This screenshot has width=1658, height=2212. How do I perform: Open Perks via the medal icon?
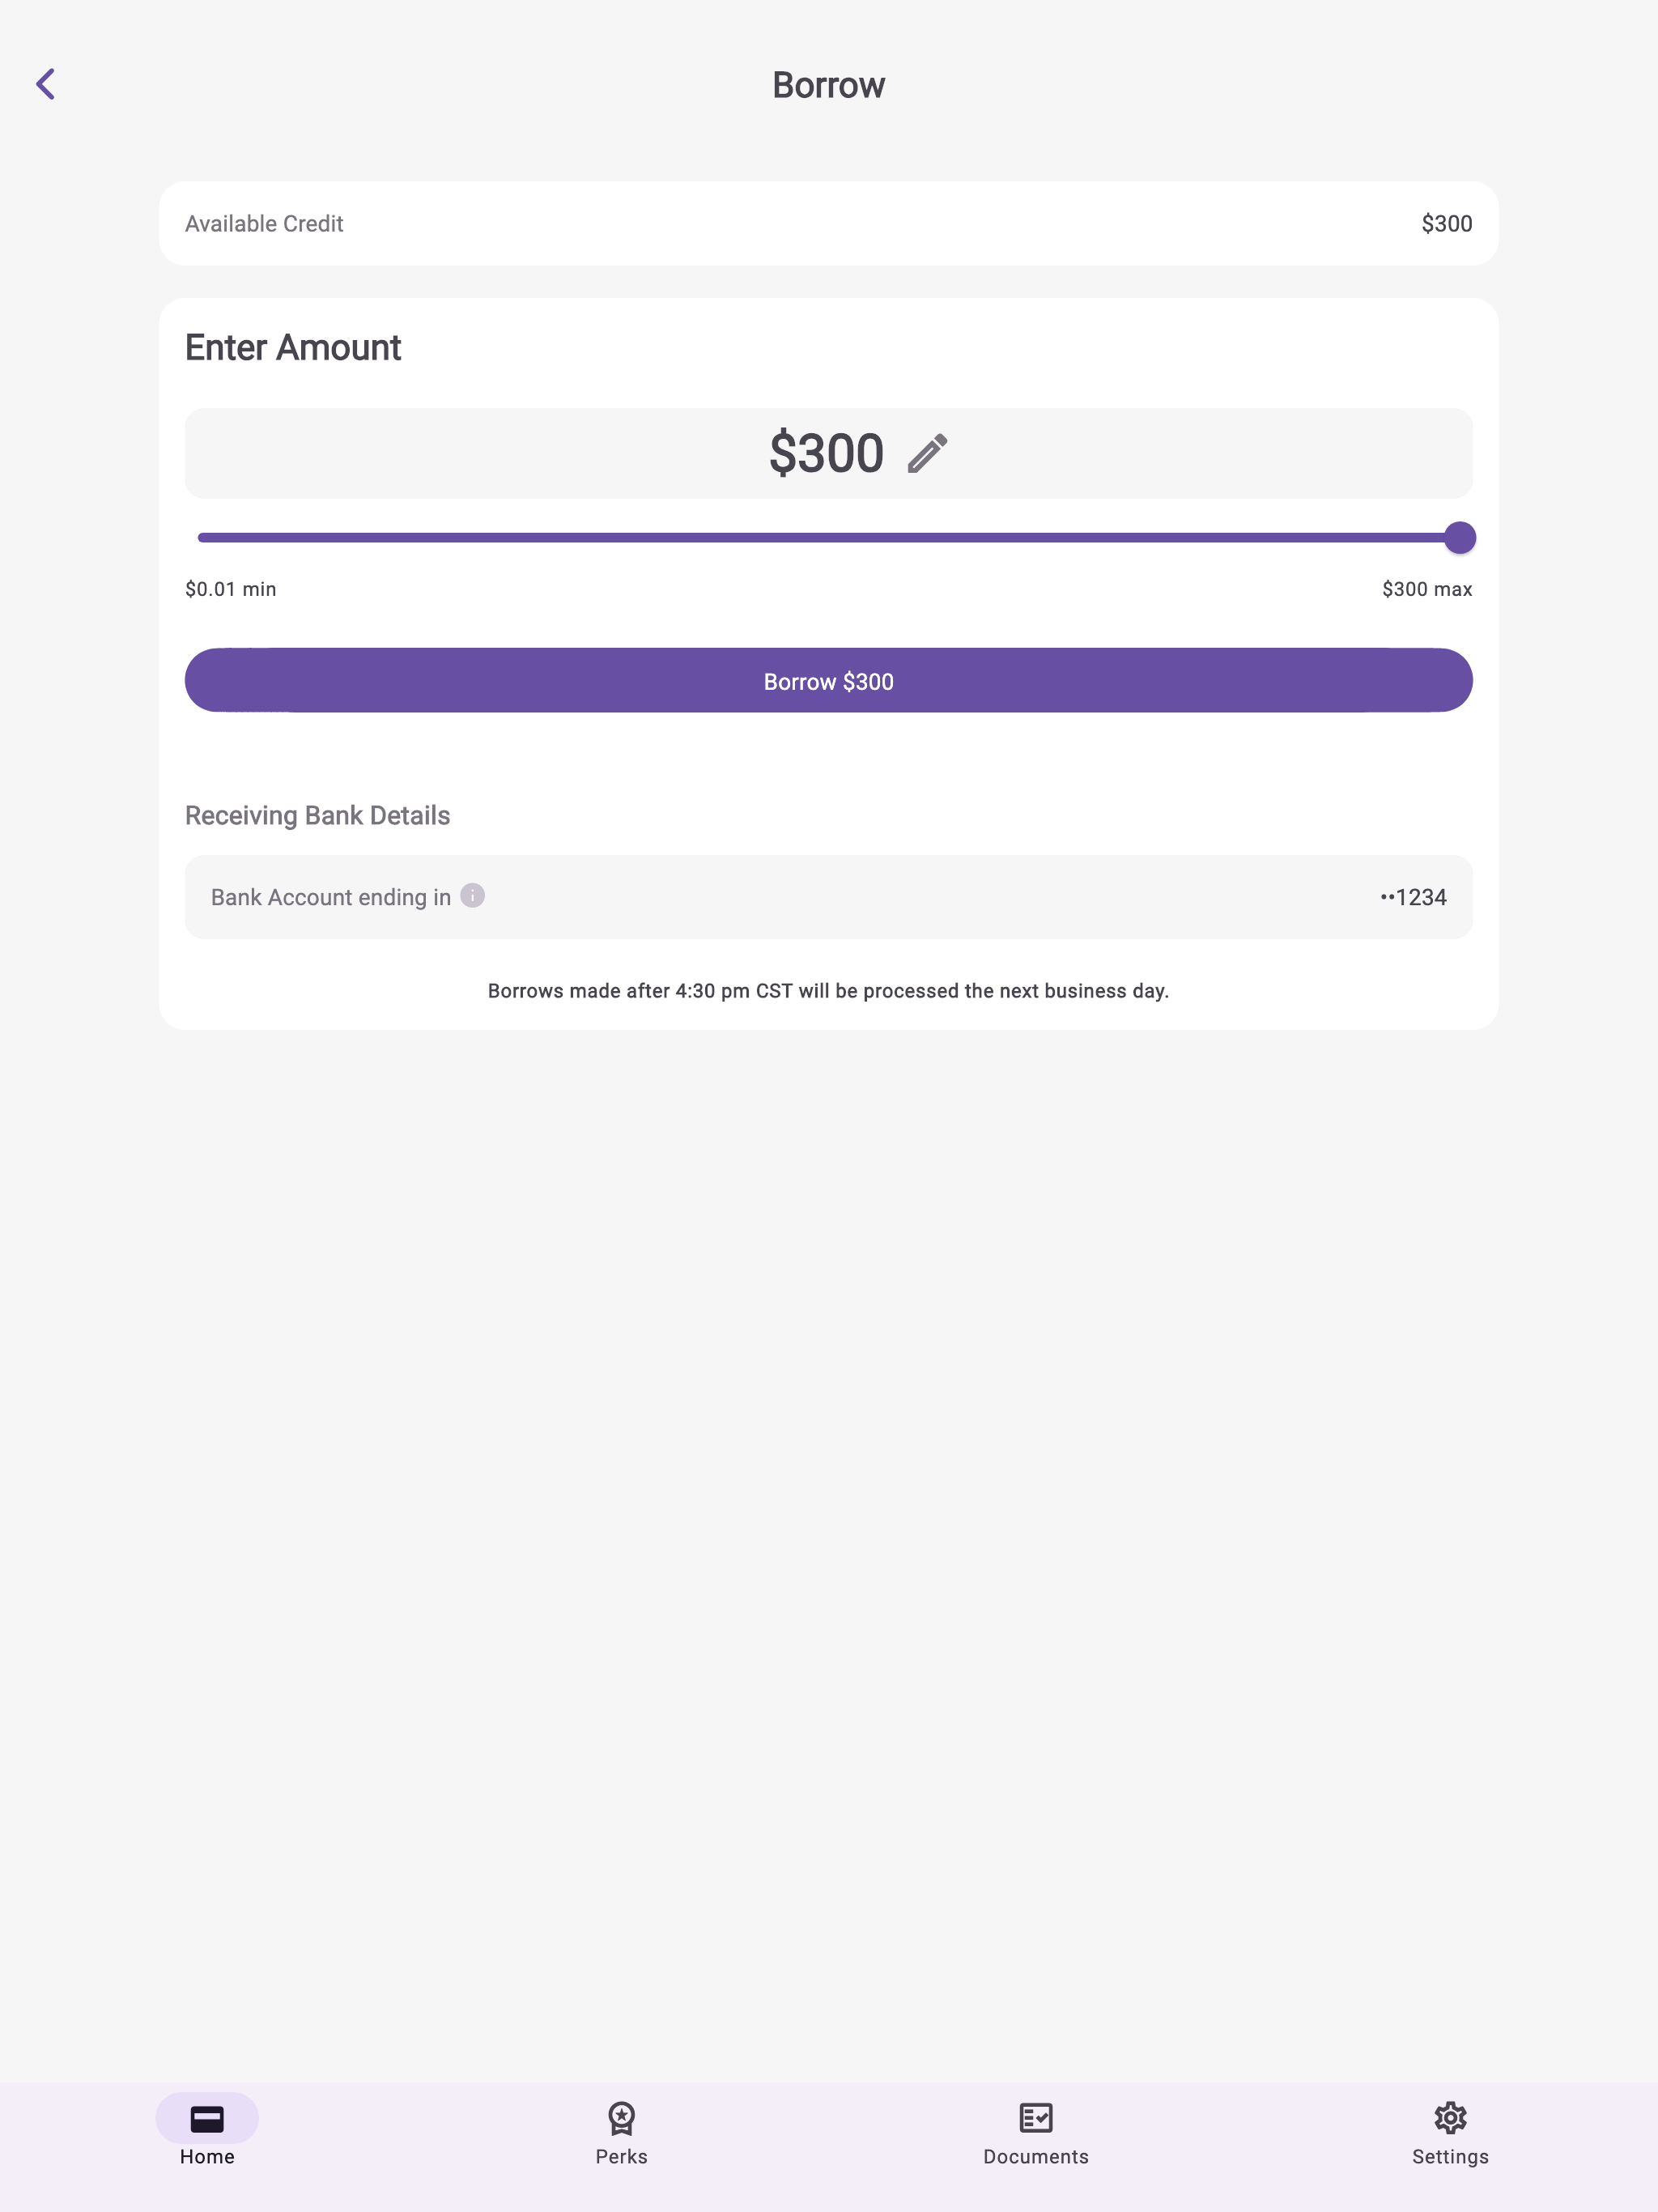coord(622,2117)
